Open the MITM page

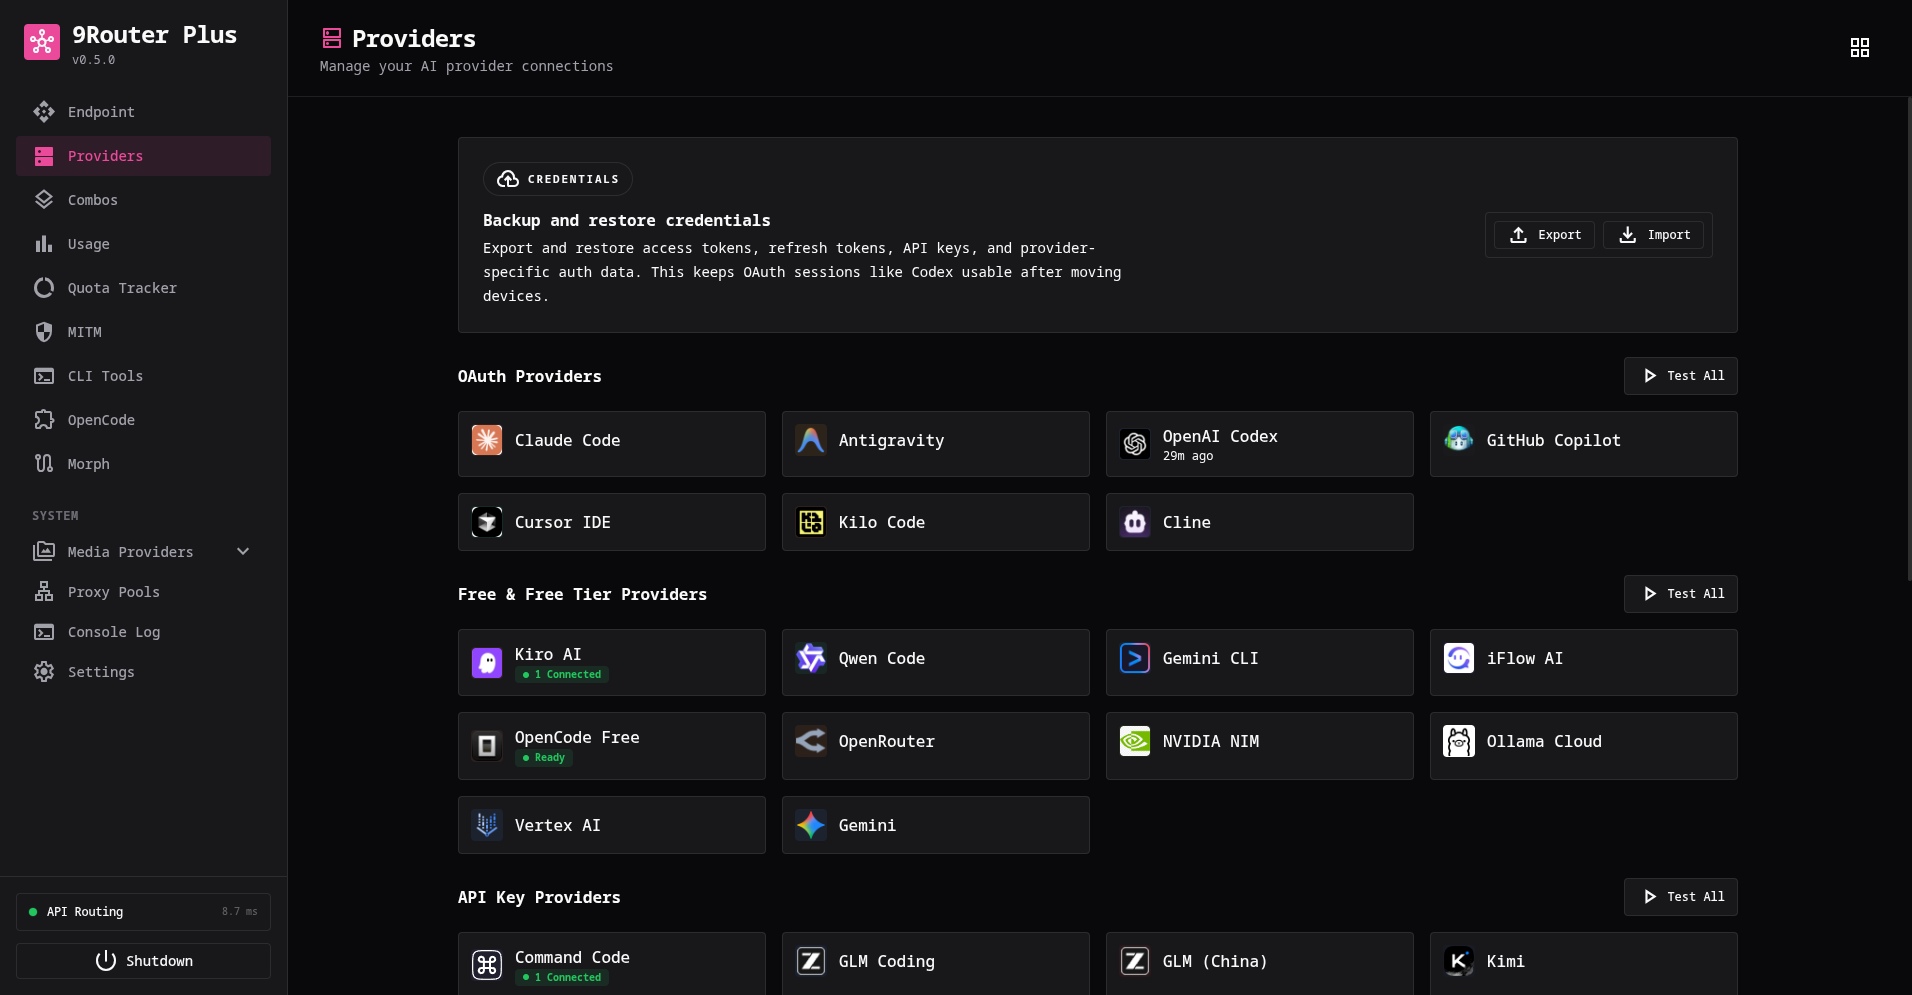pos(143,332)
